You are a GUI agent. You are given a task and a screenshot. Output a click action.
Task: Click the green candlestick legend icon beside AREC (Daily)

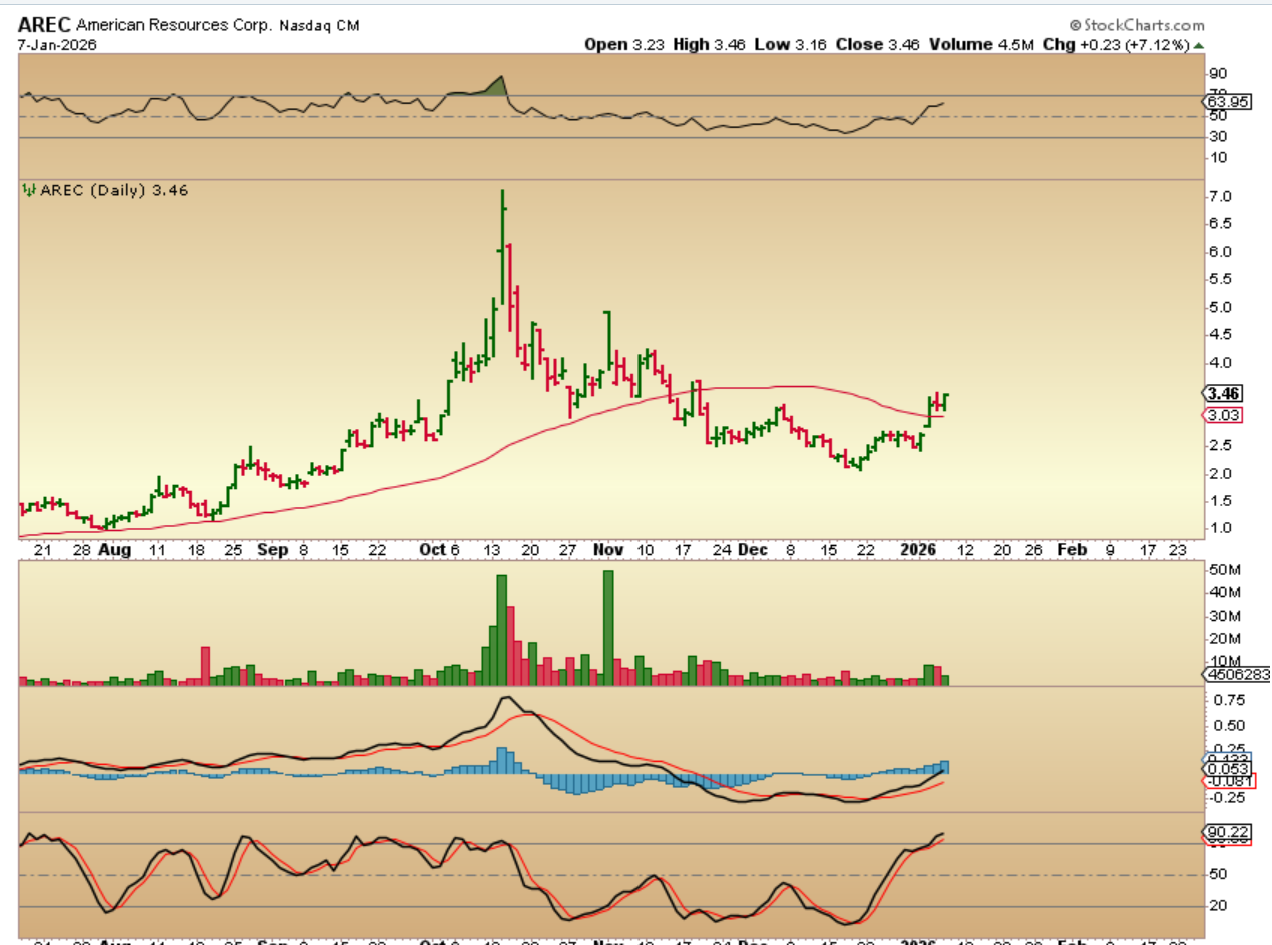point(30,190)
